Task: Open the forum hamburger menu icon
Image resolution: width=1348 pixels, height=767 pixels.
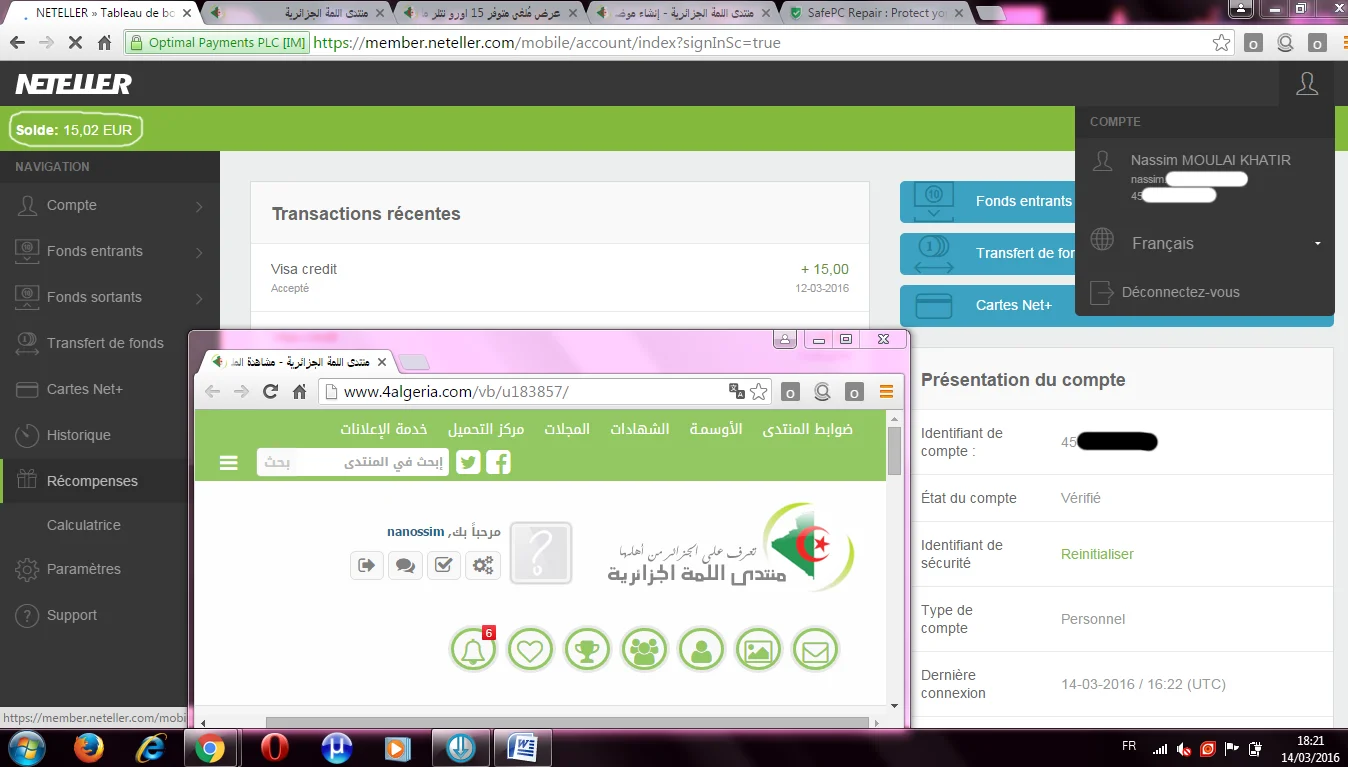Action: point(229,462)
